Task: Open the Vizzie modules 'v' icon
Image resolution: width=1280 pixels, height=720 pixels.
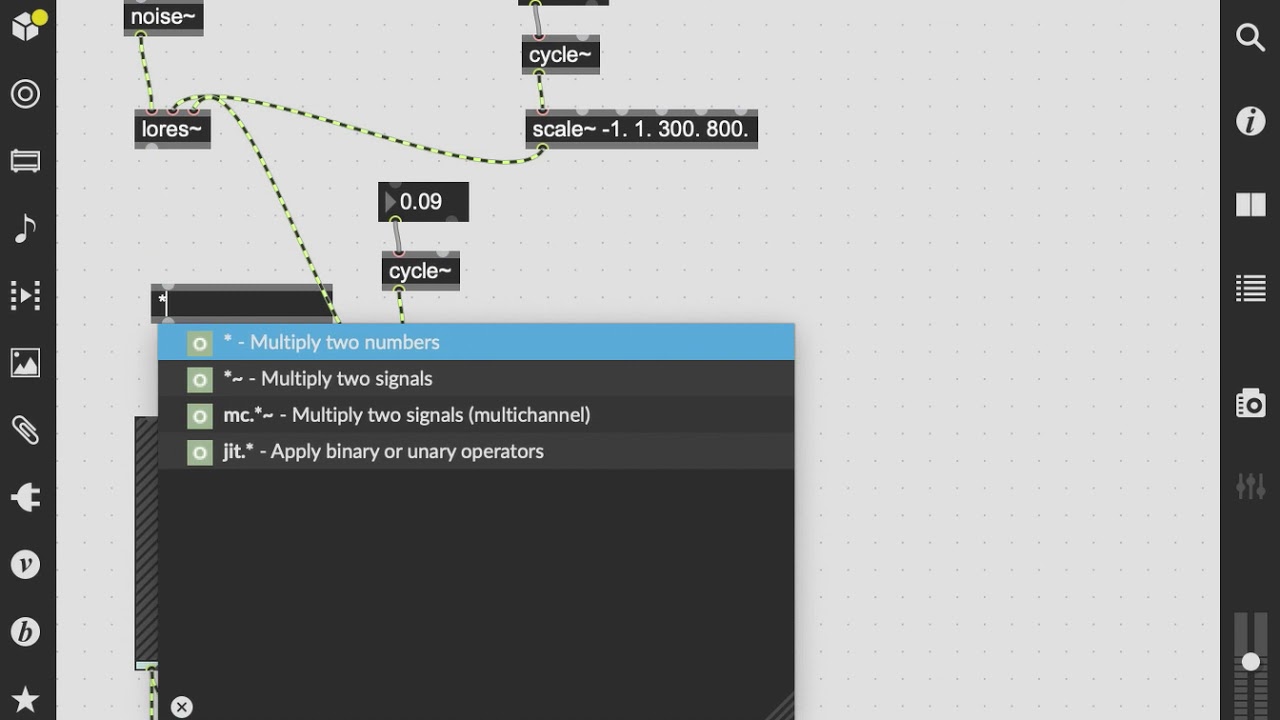Action: [26, 565]
